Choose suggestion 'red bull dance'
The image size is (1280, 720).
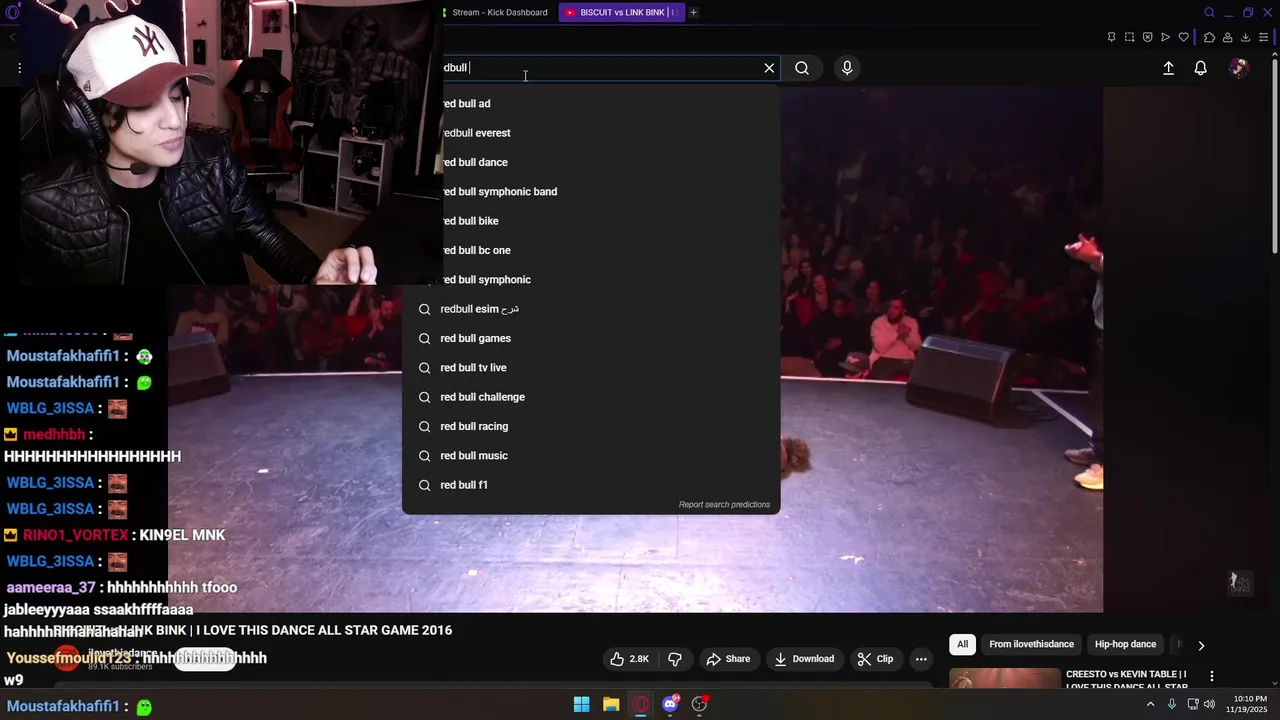coord(591,162)
